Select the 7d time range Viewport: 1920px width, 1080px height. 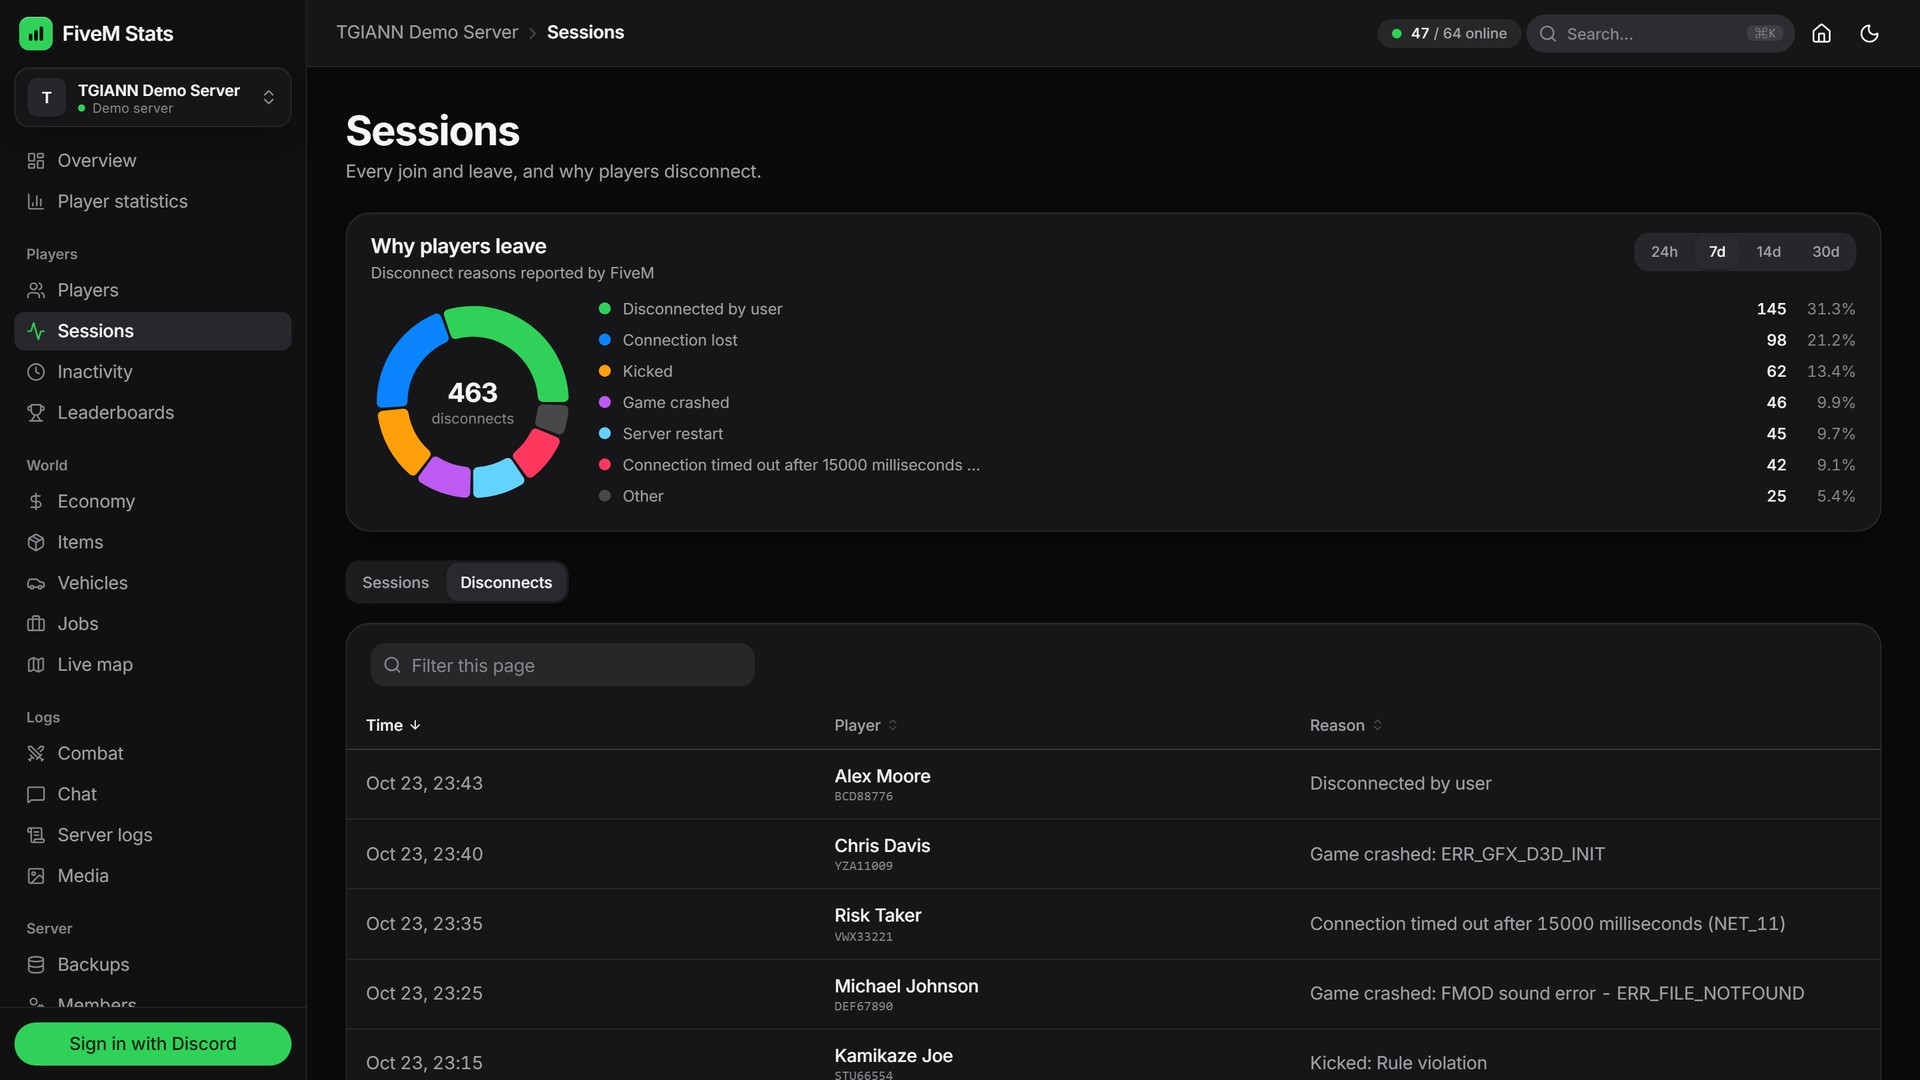click(x=1717, y=252)
